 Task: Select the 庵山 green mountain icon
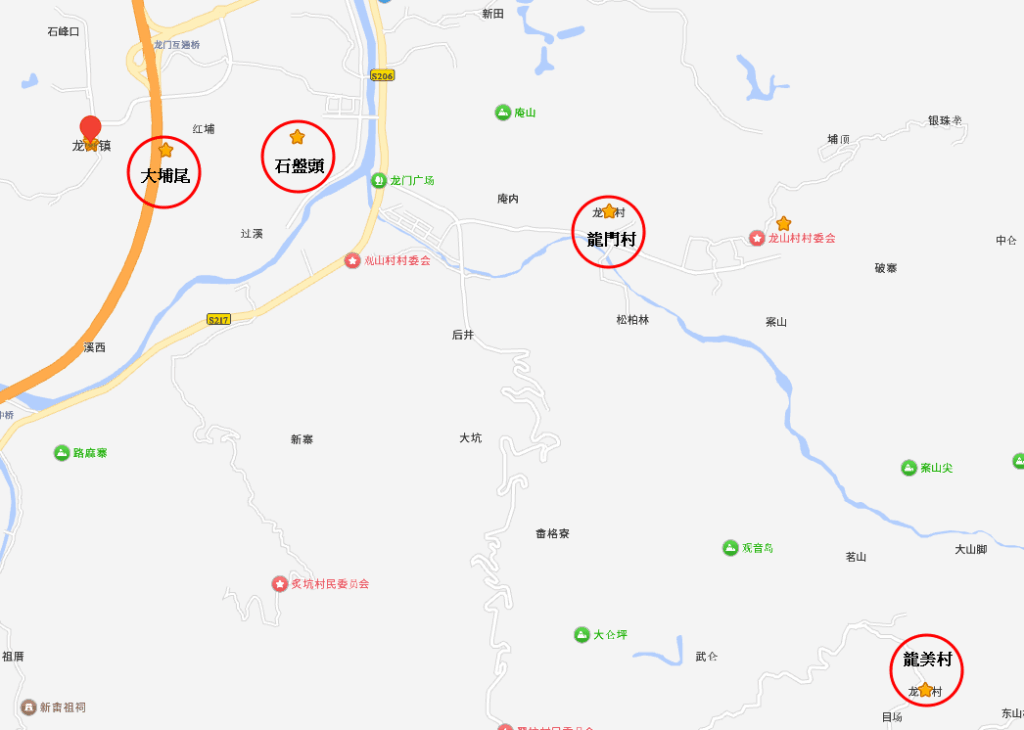pyautogui.click(x=502, y=112)
